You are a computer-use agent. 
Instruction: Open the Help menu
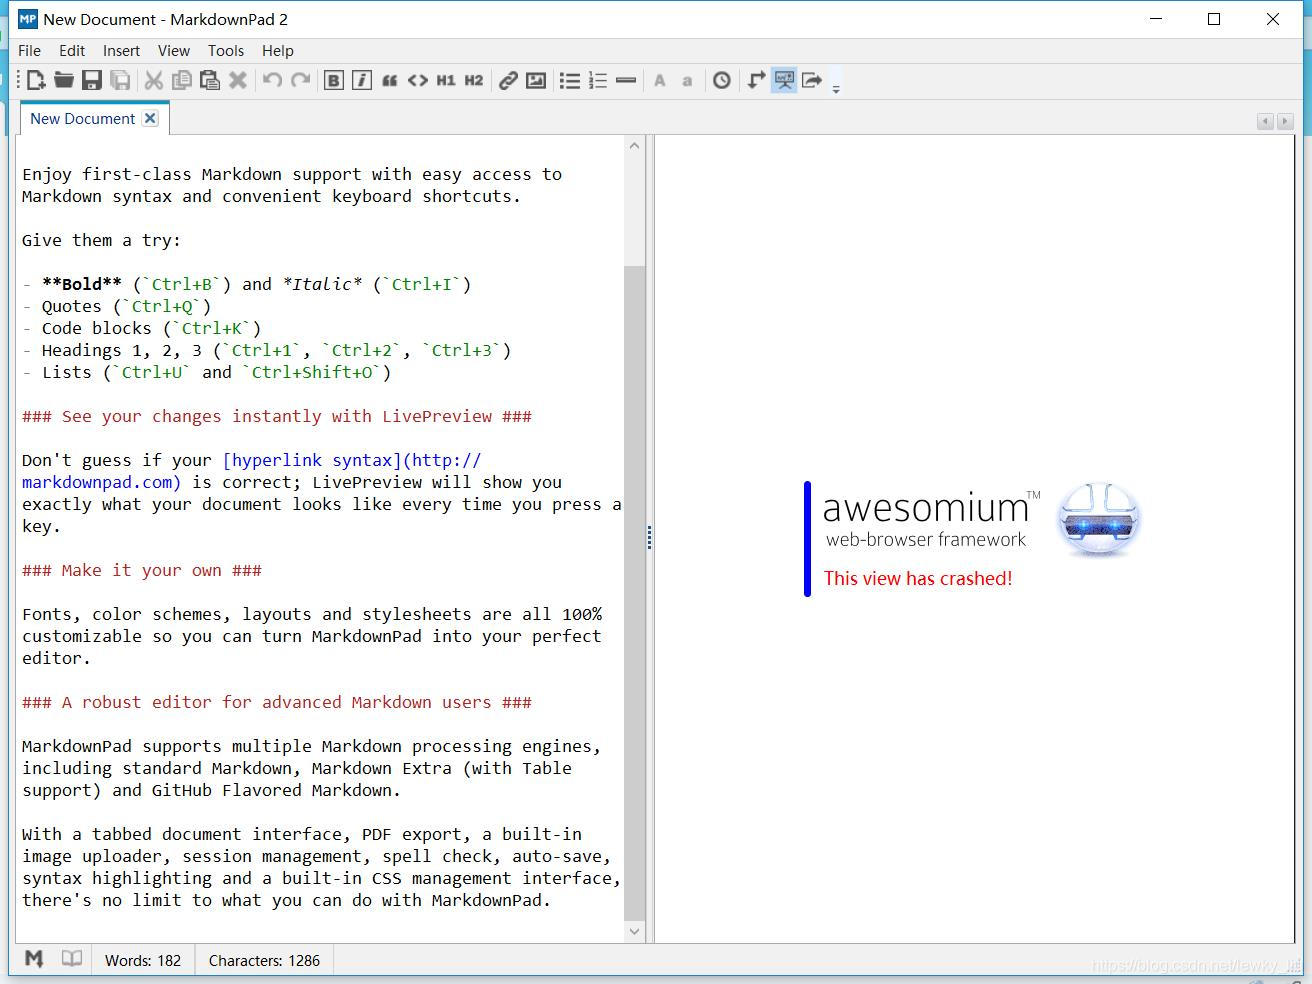(x=278, y=50)
